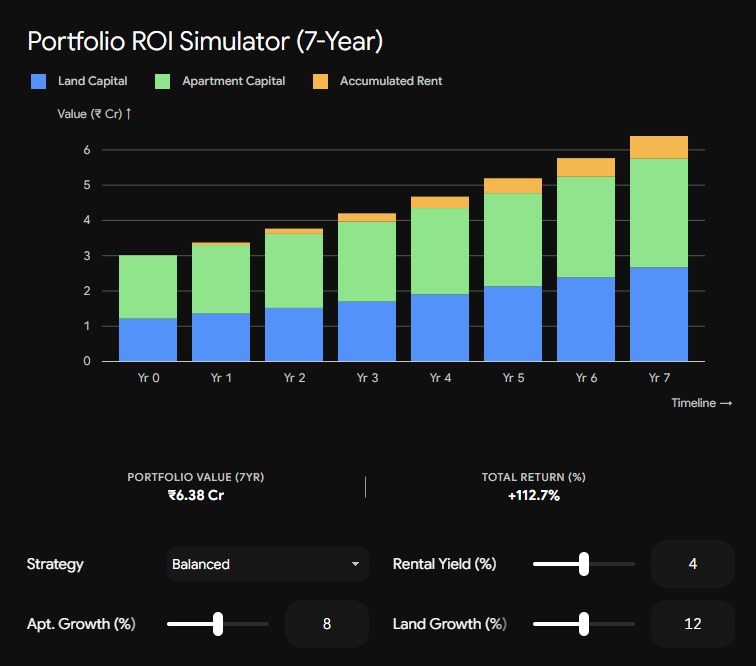Screen dimensions: 756x666
Task: Click the Yr 4 axis label
Action: pyautogui.click(x=440, y=378)
